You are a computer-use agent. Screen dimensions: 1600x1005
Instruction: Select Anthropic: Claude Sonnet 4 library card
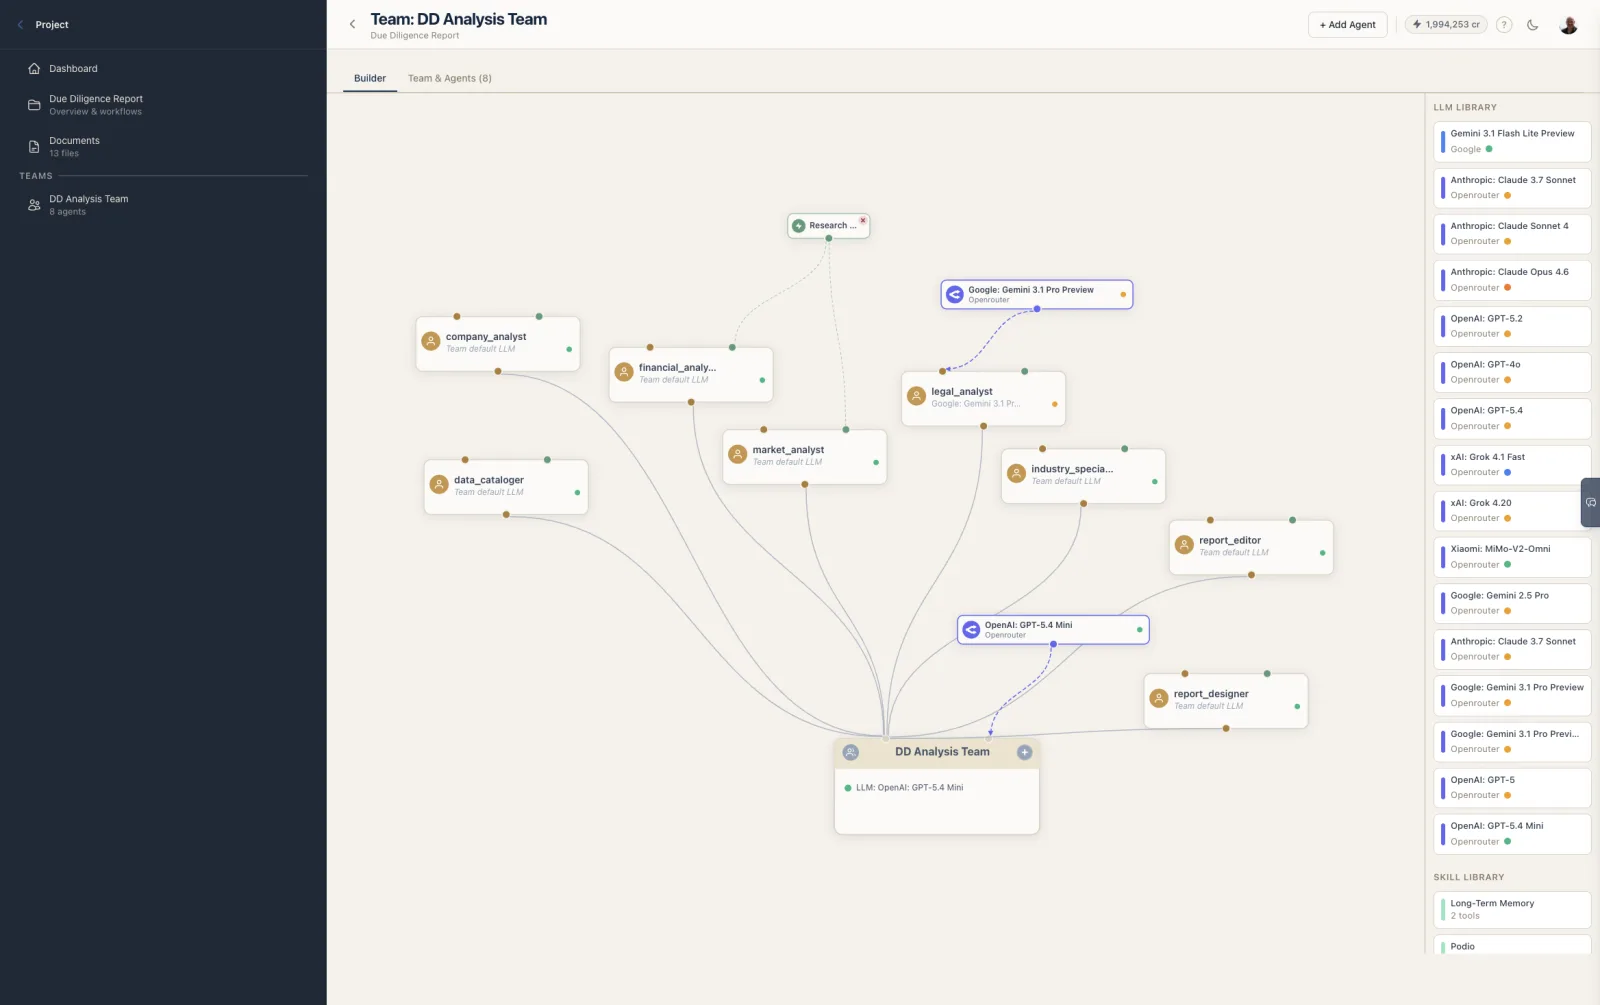tap(1512, 234)
